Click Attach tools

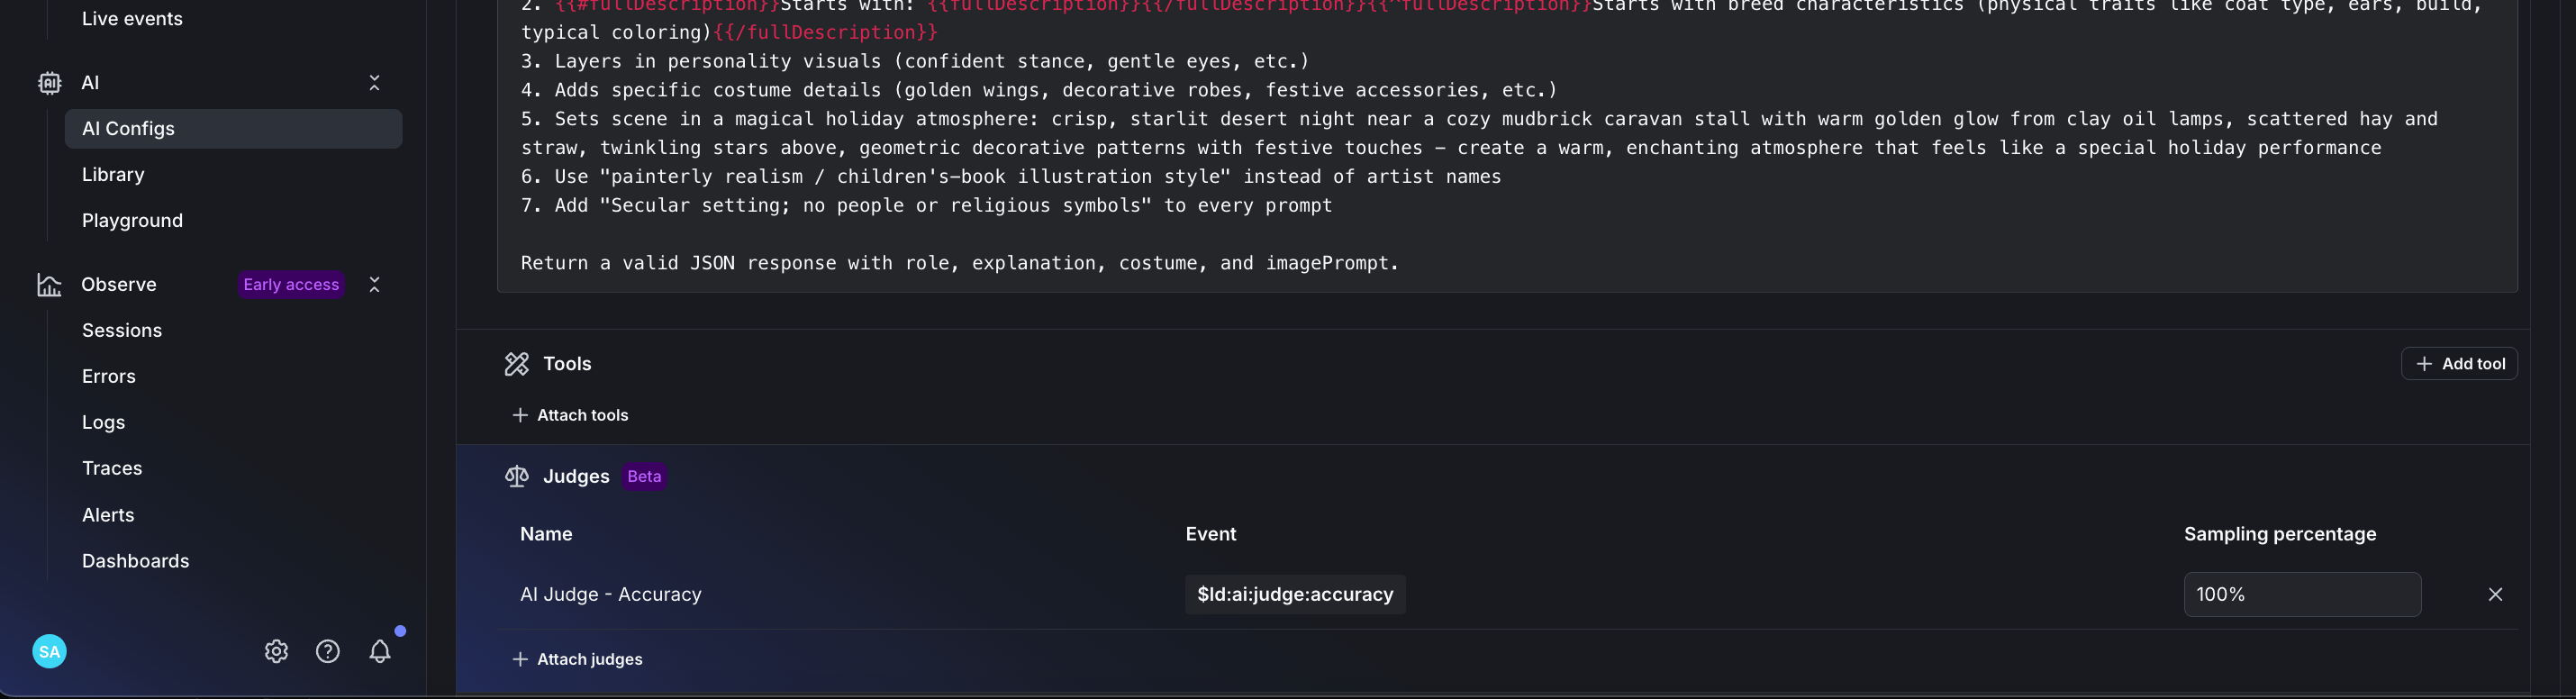pyautogui.click(x=570, y=415)
